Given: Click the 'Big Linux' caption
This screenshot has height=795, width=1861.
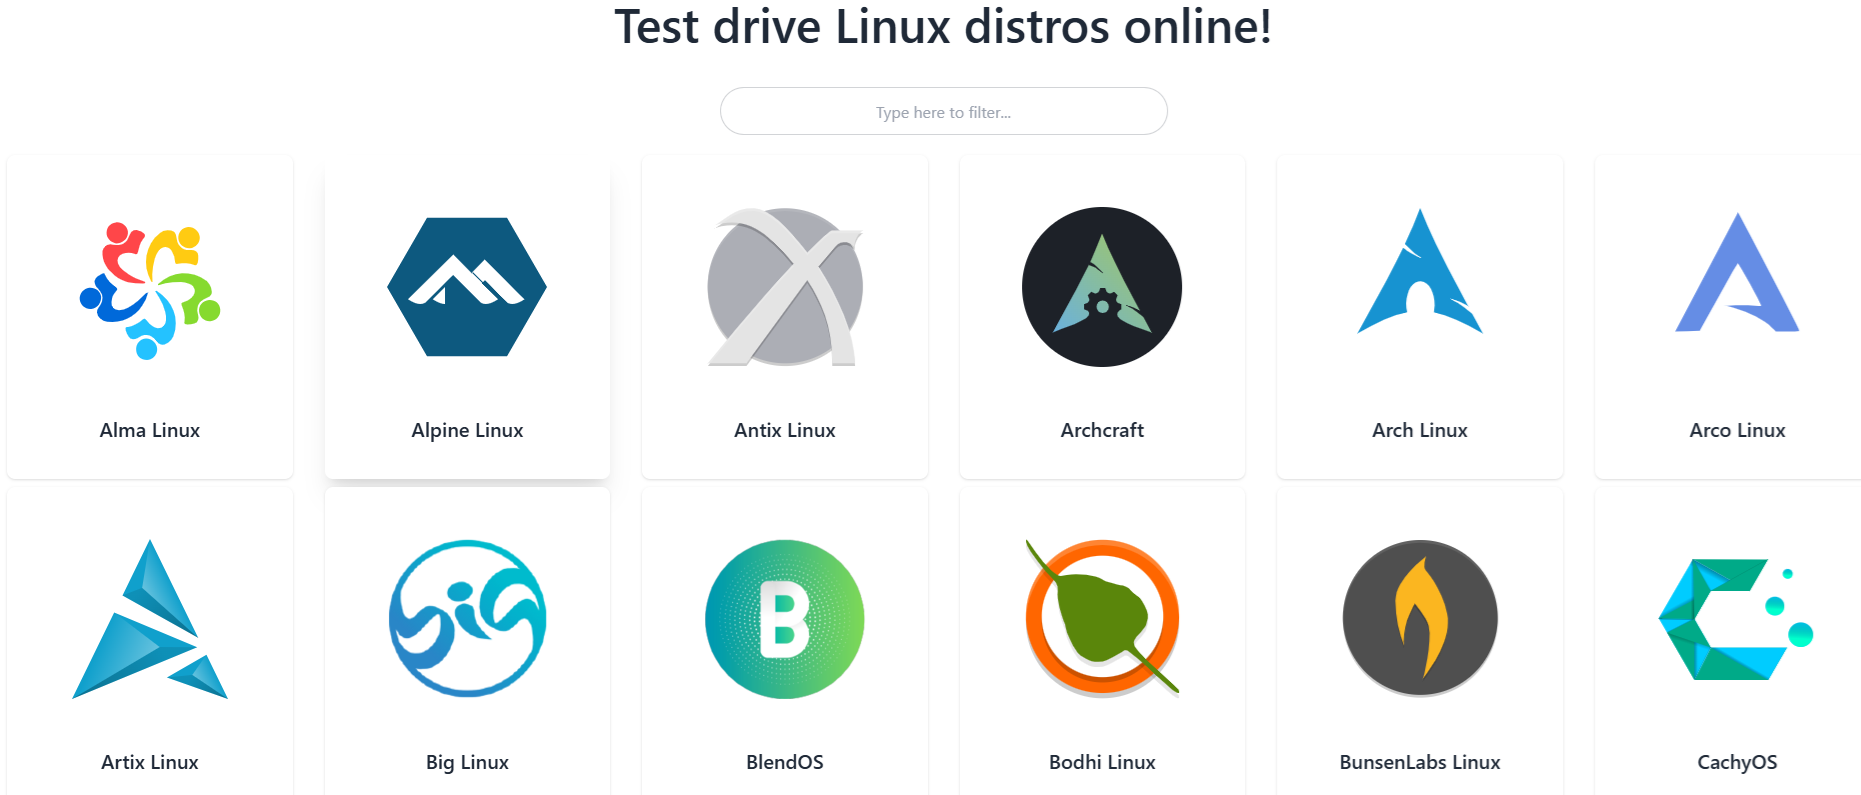Looking at the screenshot, I should 467,762.
